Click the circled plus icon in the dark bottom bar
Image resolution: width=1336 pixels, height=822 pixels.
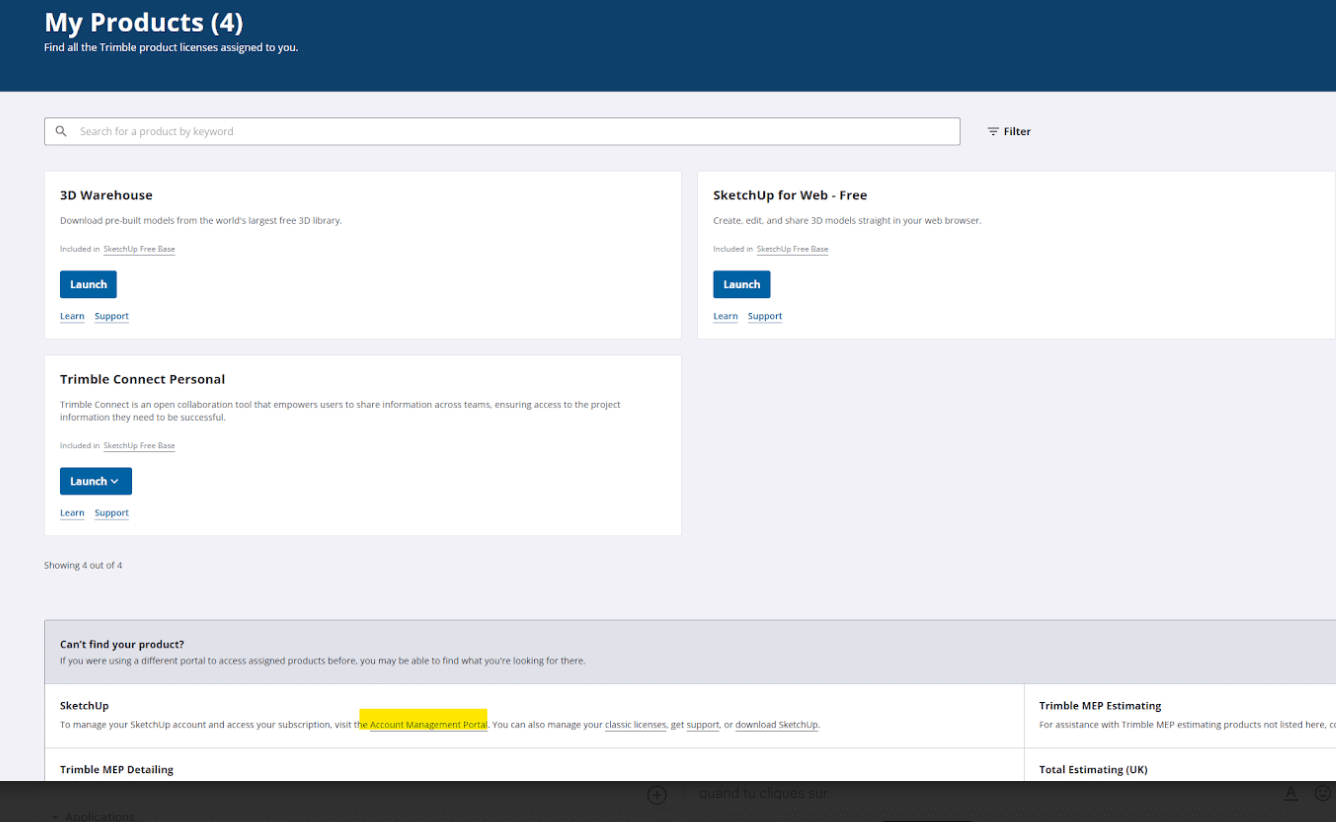(657, 795)
